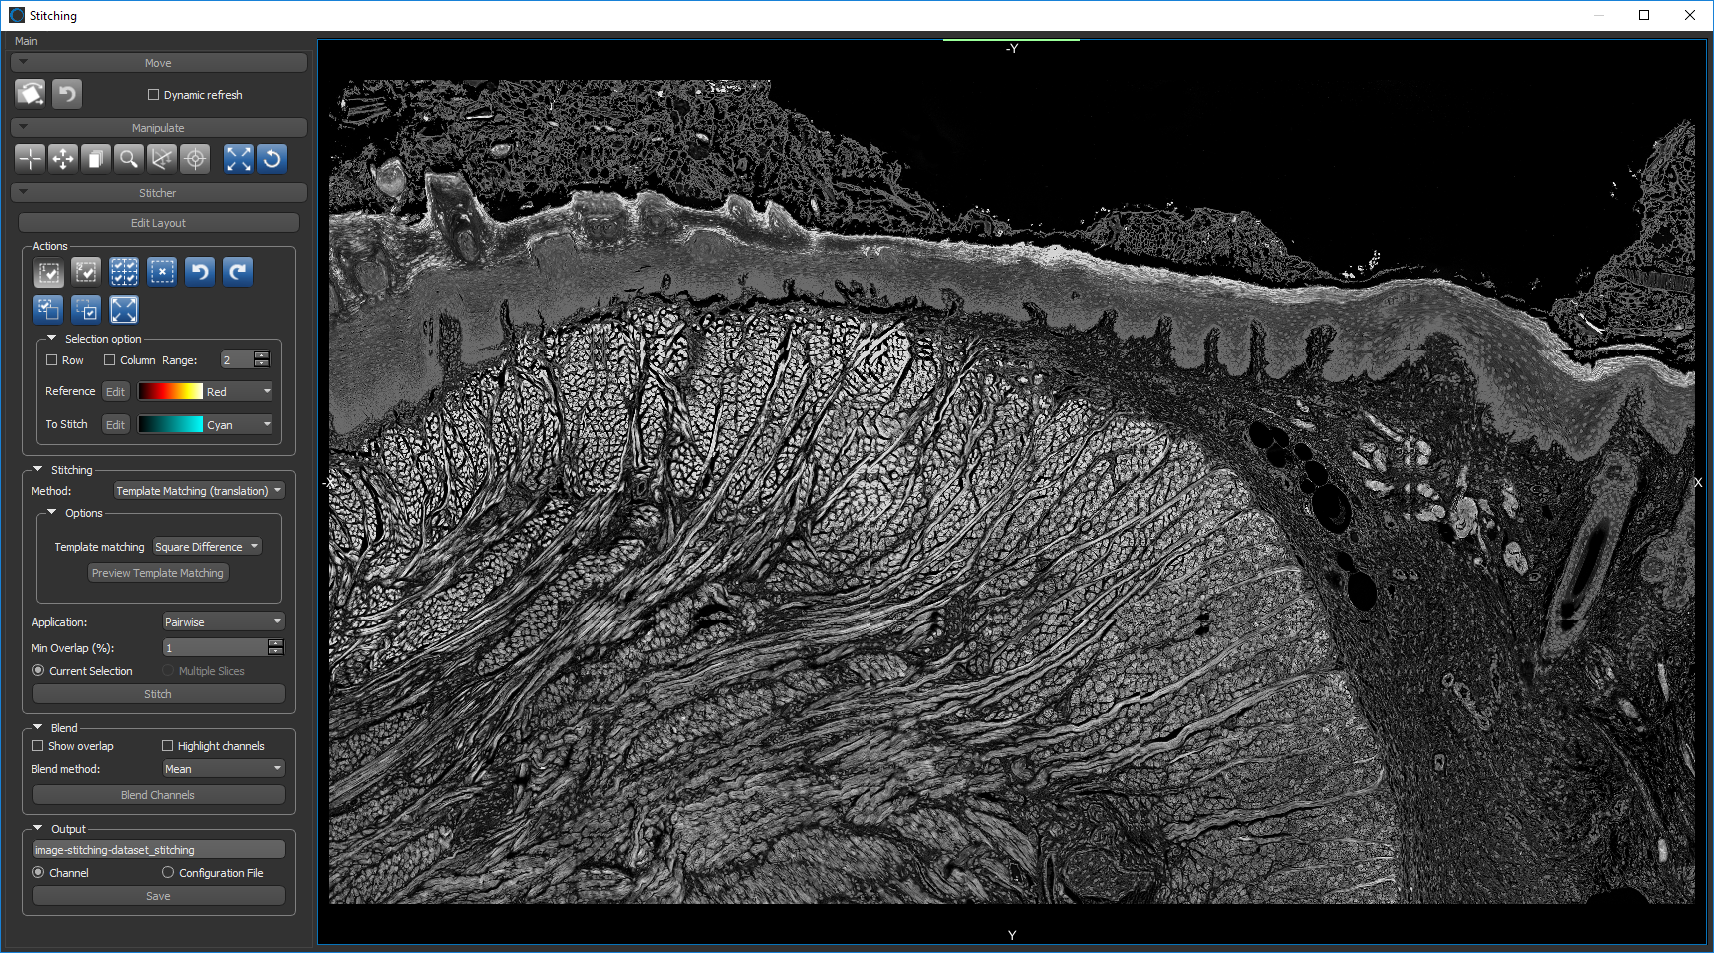Viewport: 1714px width, 953px height.
Task: Click the target reticle icon in Manipulate
Action: click(195, 159)
